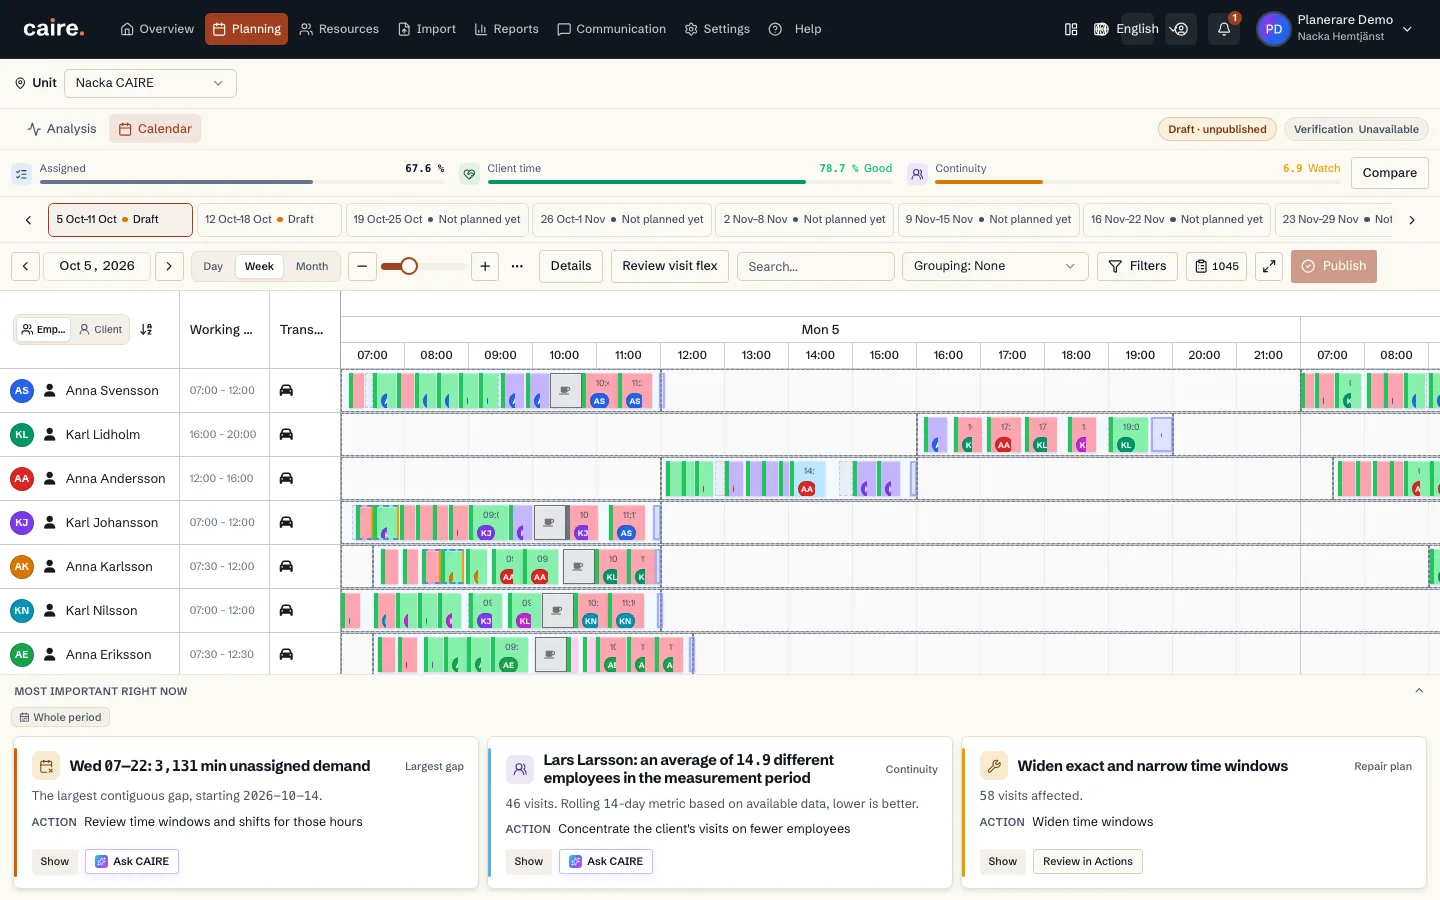Adjust the timeline zoom slider handle

click(x=408, y=266)
